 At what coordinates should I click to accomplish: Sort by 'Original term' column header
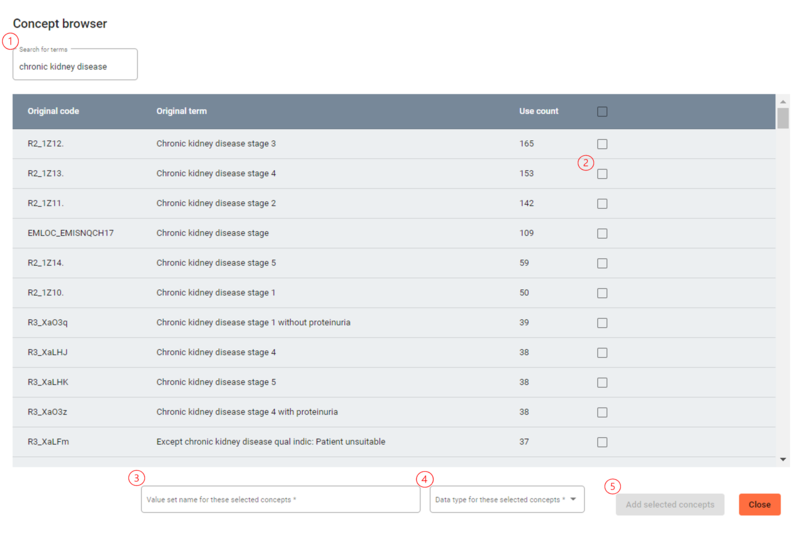[182, 111]
